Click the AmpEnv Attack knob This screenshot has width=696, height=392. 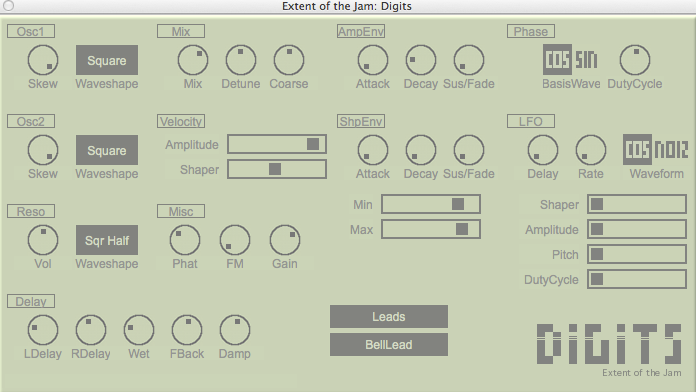pyautogui.click(x=373, y=60)
